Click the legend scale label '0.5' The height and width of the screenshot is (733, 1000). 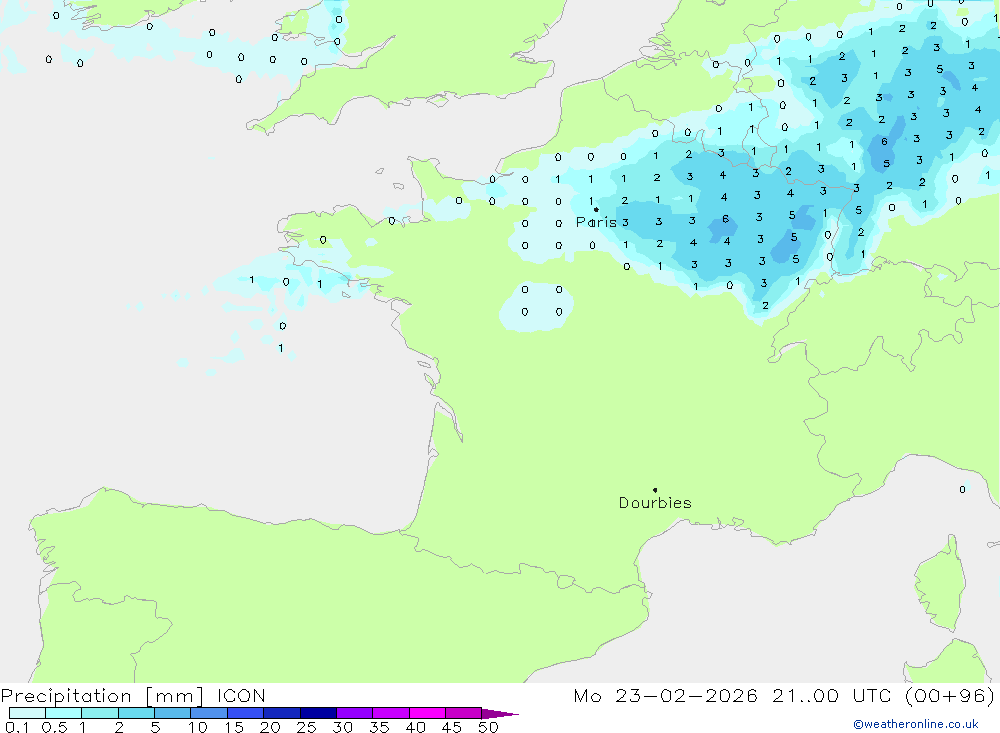coord(54,727)
